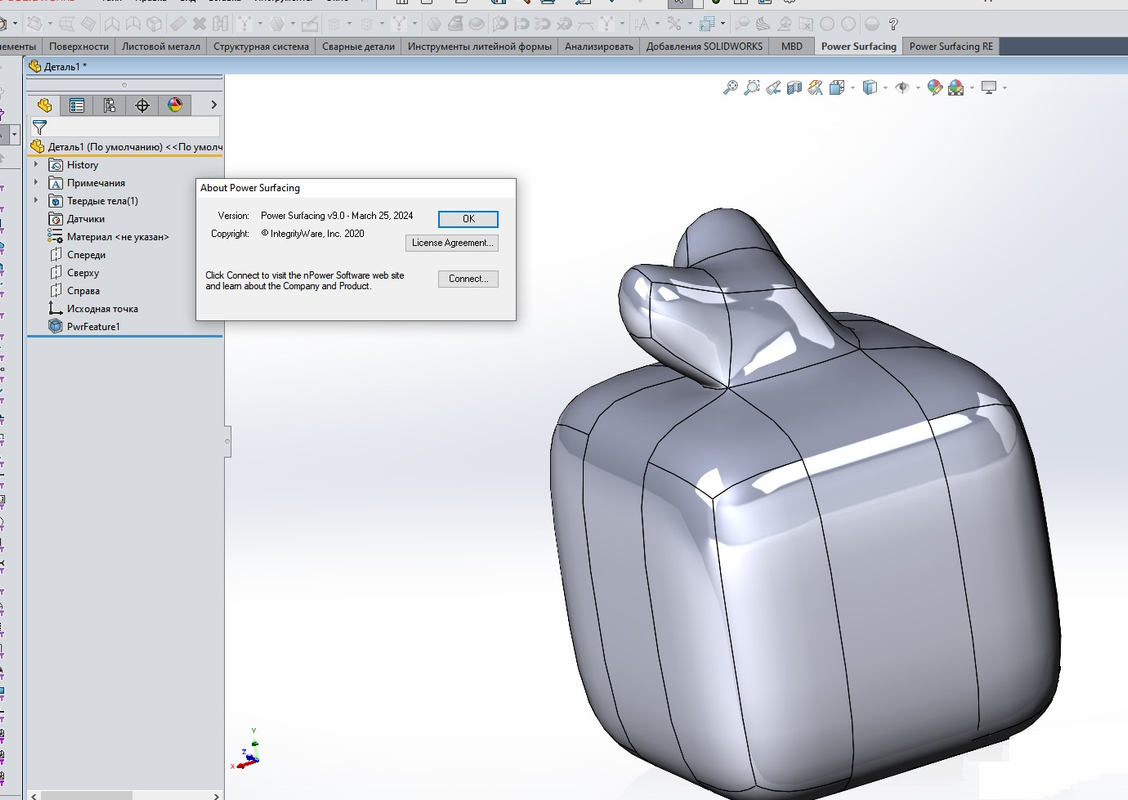Switch to the Сварные детали tab
Image resolution: width=1128 pixels, height=800 pixels.
(358, 46)
